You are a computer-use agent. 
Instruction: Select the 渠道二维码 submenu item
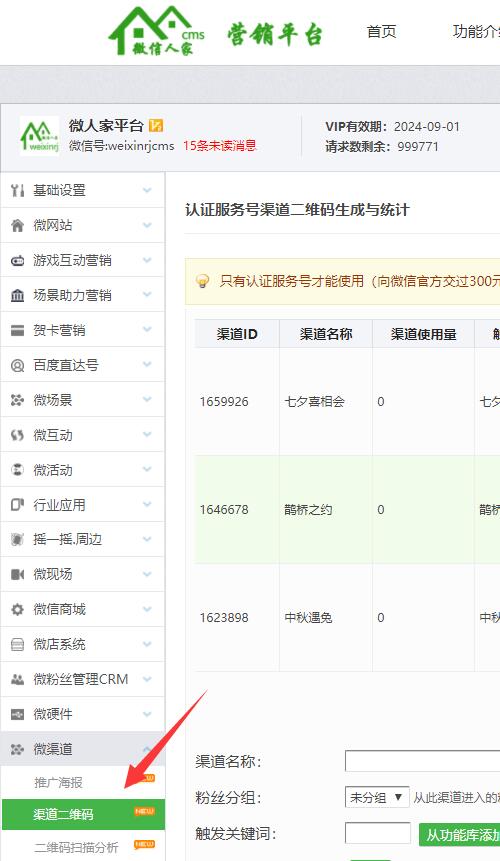coord(83,814)
